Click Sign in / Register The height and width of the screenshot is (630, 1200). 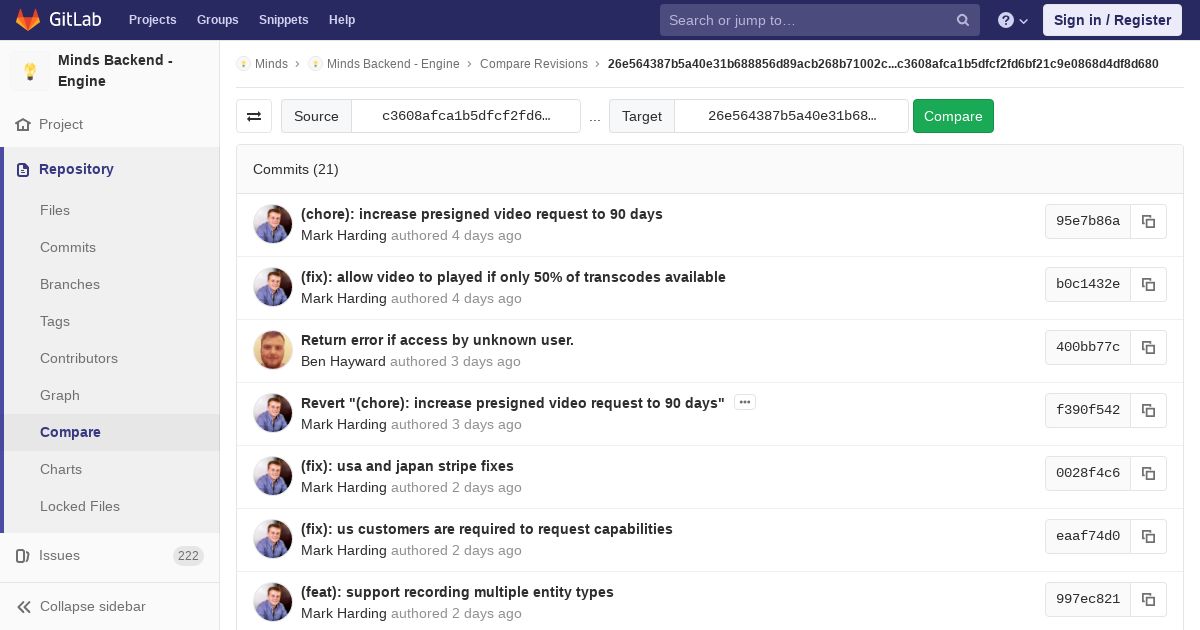click(1112, 20)
